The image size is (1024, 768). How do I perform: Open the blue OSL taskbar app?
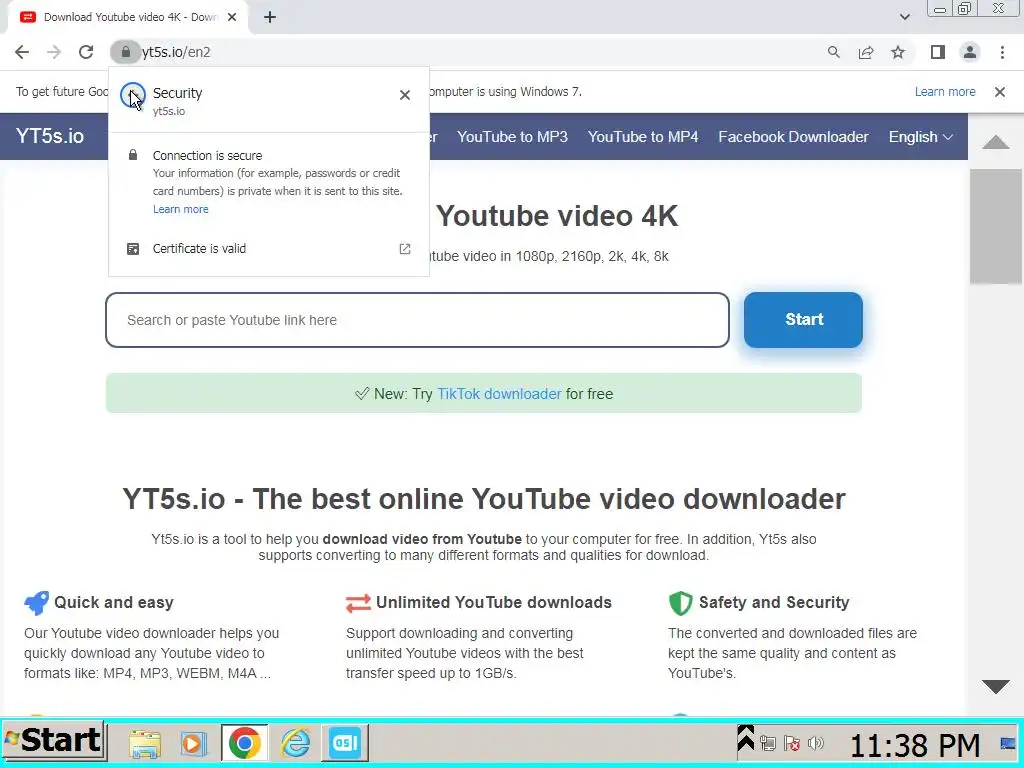(x=345, y=743)
